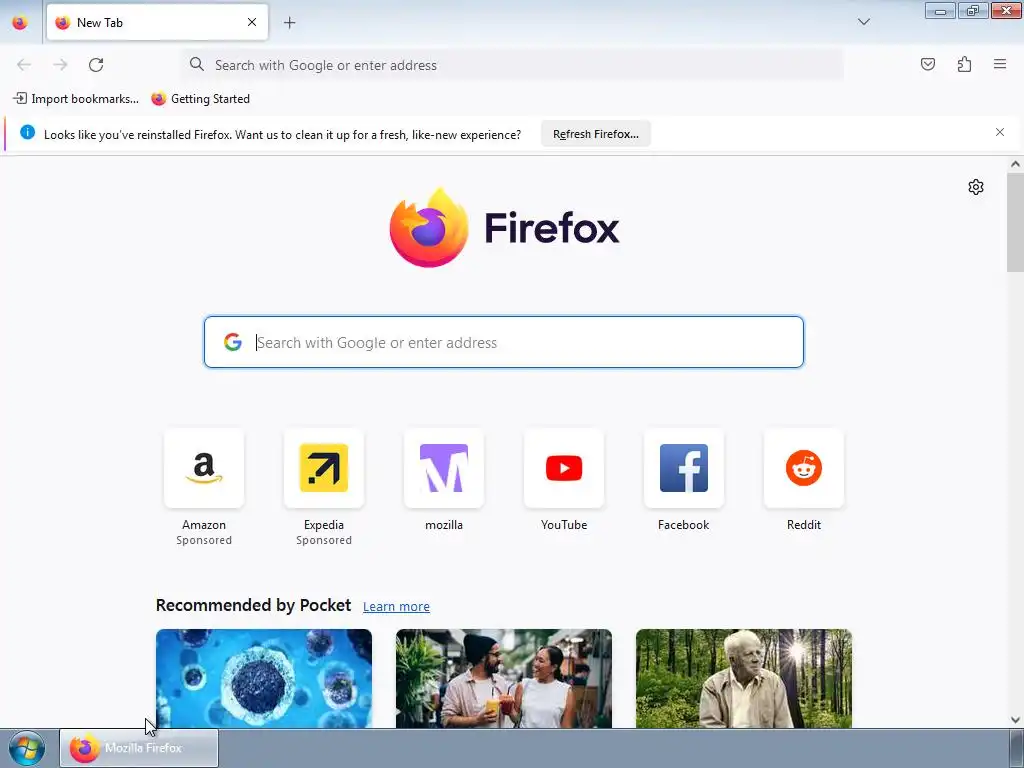Click the Recommended by Pocket heading
The width and height of the screenshot is (1024, 768).
point(253,605)
